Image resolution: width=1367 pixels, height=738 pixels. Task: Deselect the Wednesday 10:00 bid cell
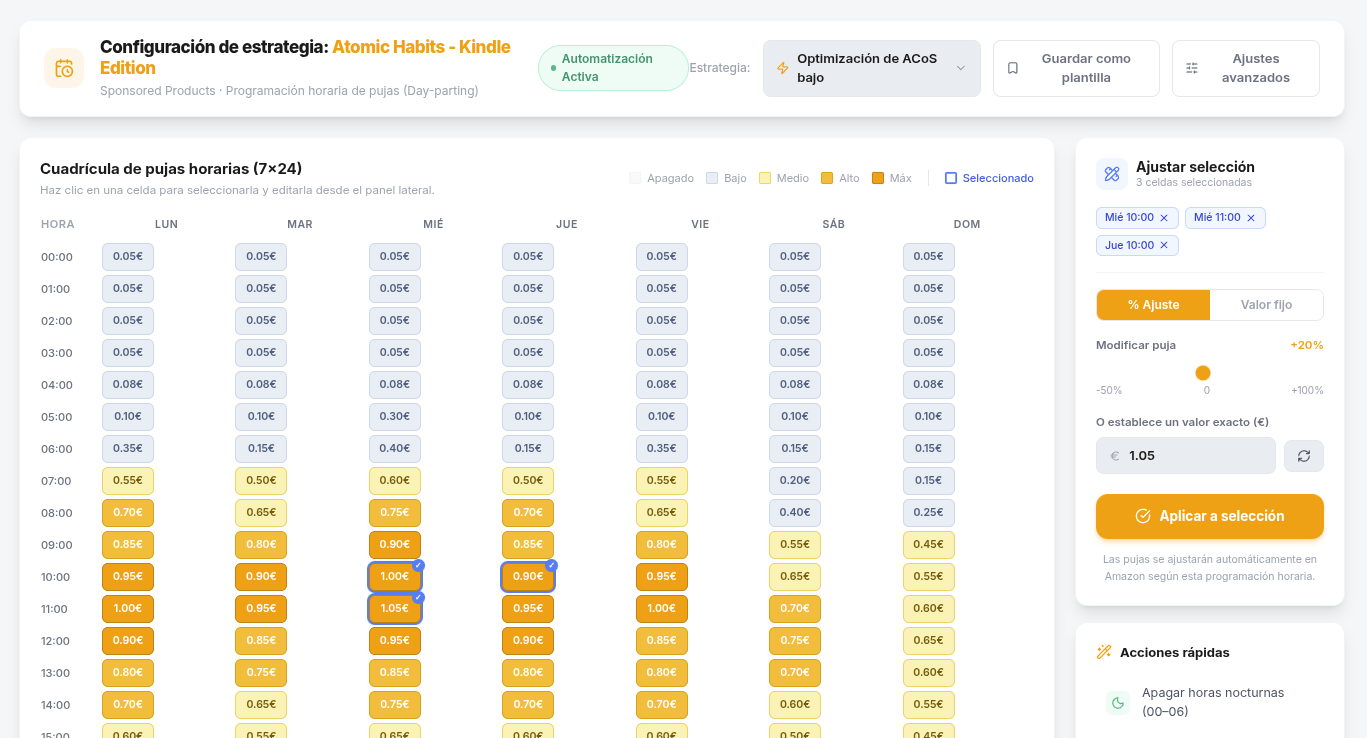coord(395,577)
